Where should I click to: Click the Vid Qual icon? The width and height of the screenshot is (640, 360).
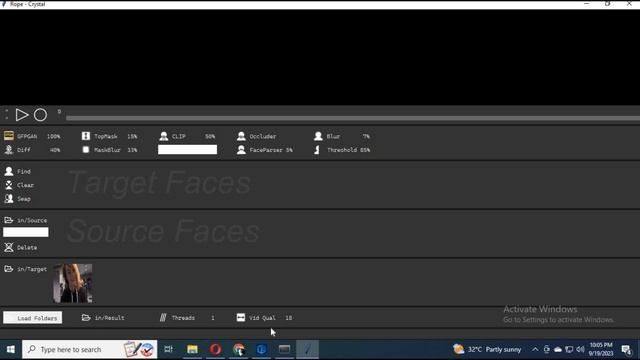(x=241, y=318)
